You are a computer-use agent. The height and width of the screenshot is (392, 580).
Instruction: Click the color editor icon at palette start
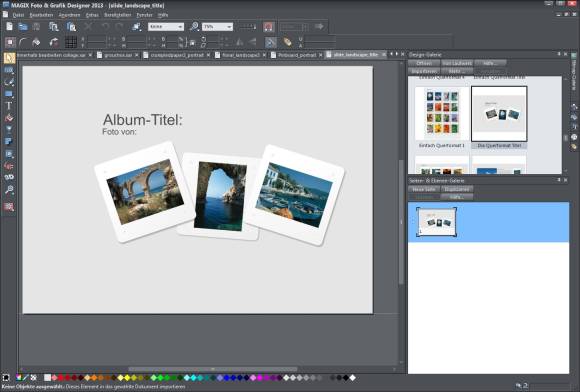click(x=19, y=378)
